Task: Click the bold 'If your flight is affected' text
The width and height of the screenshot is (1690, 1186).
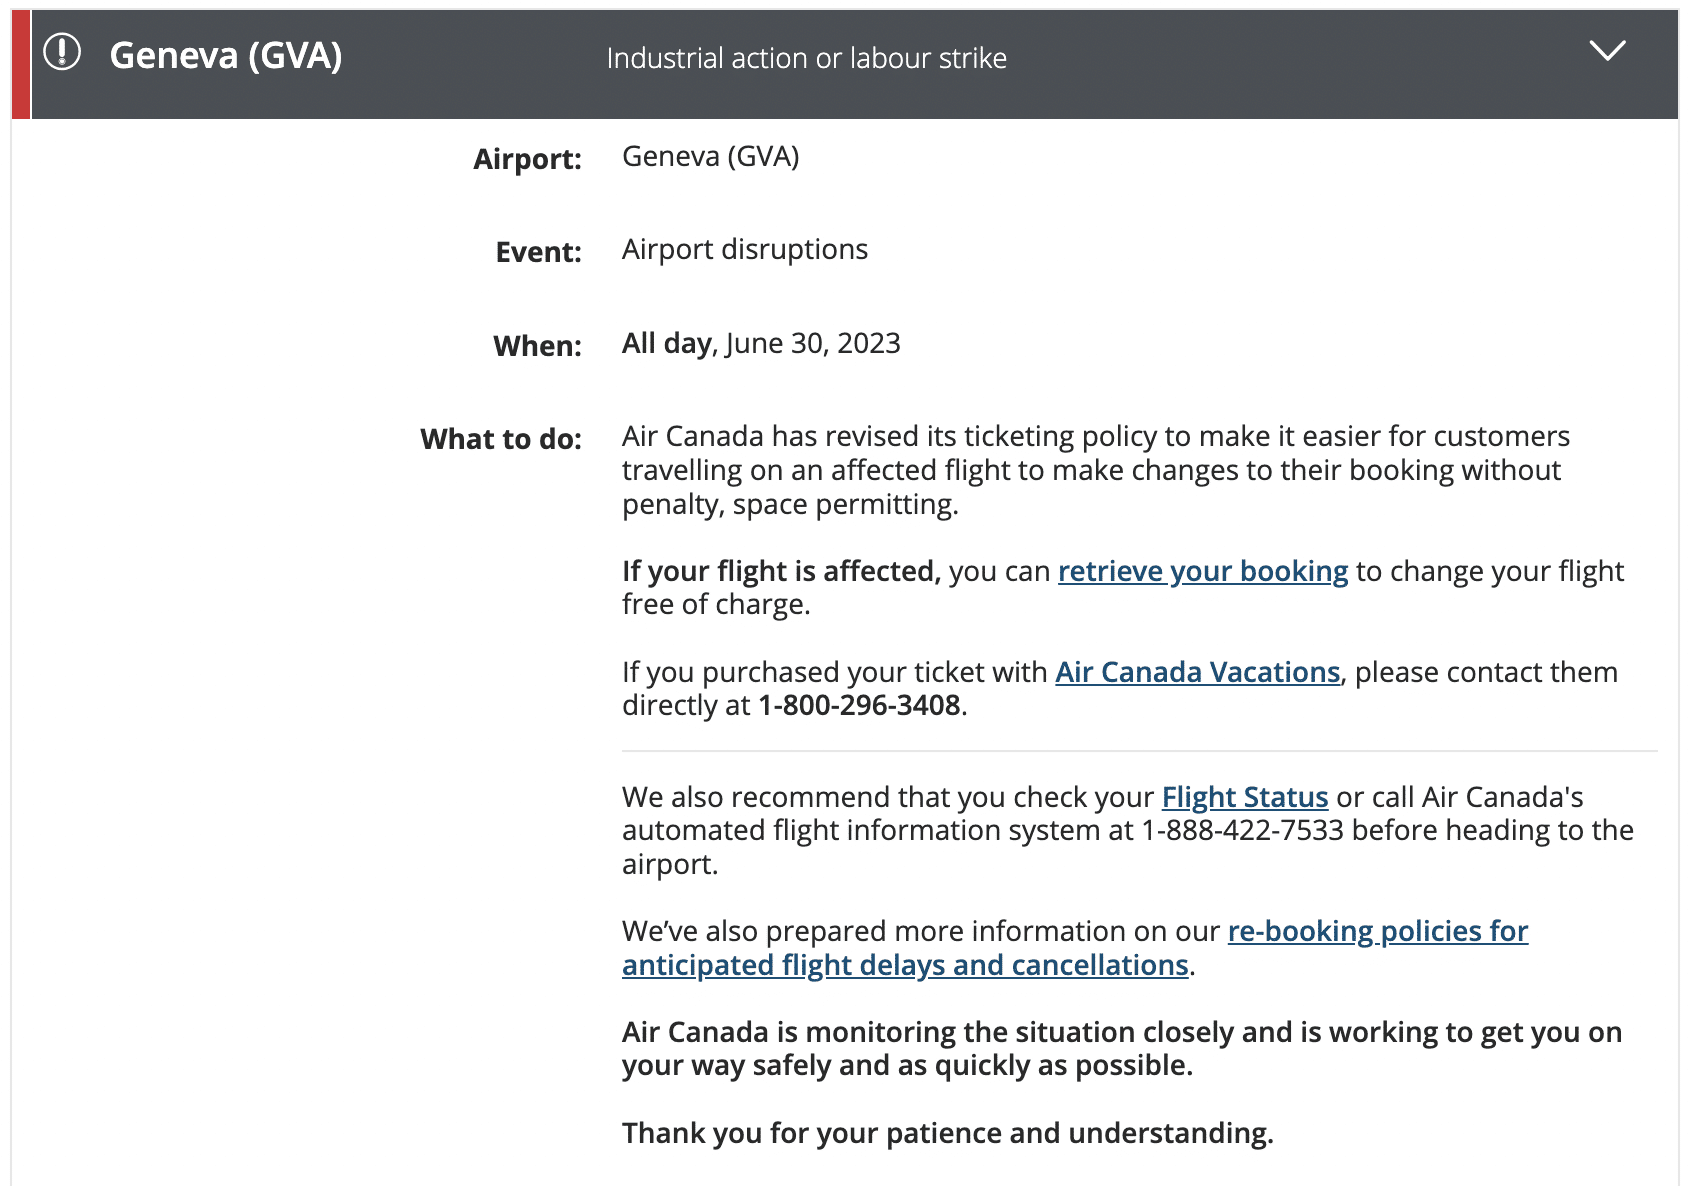Action: (781, 571)
